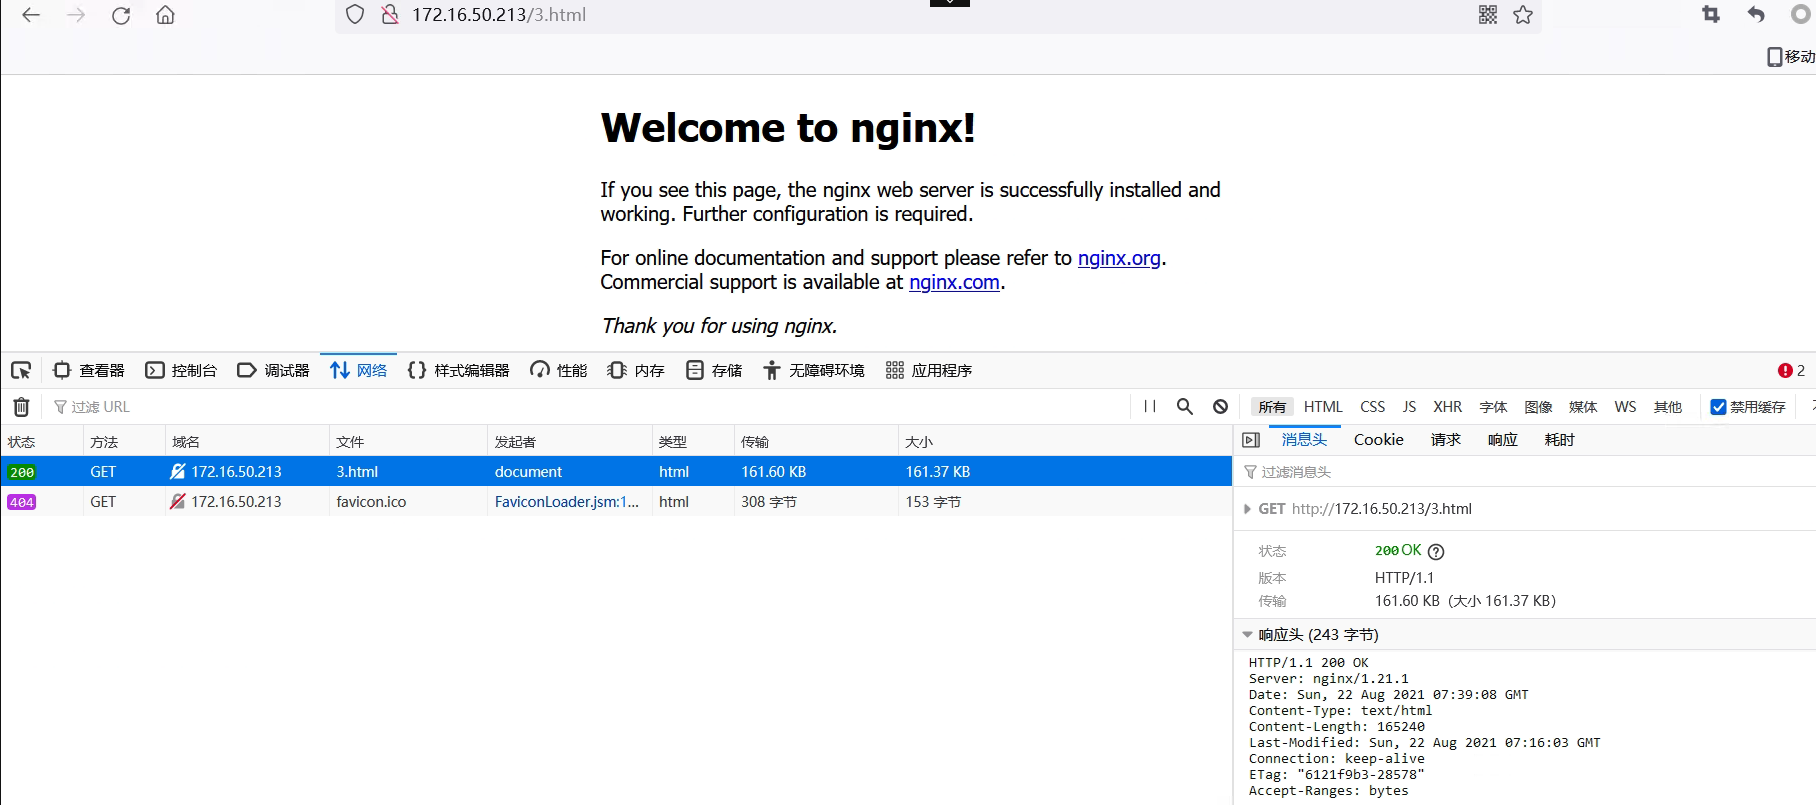Open the 存储 storage tab
The height and width of the screenshot is (805, 1816).
click(714, 370)
